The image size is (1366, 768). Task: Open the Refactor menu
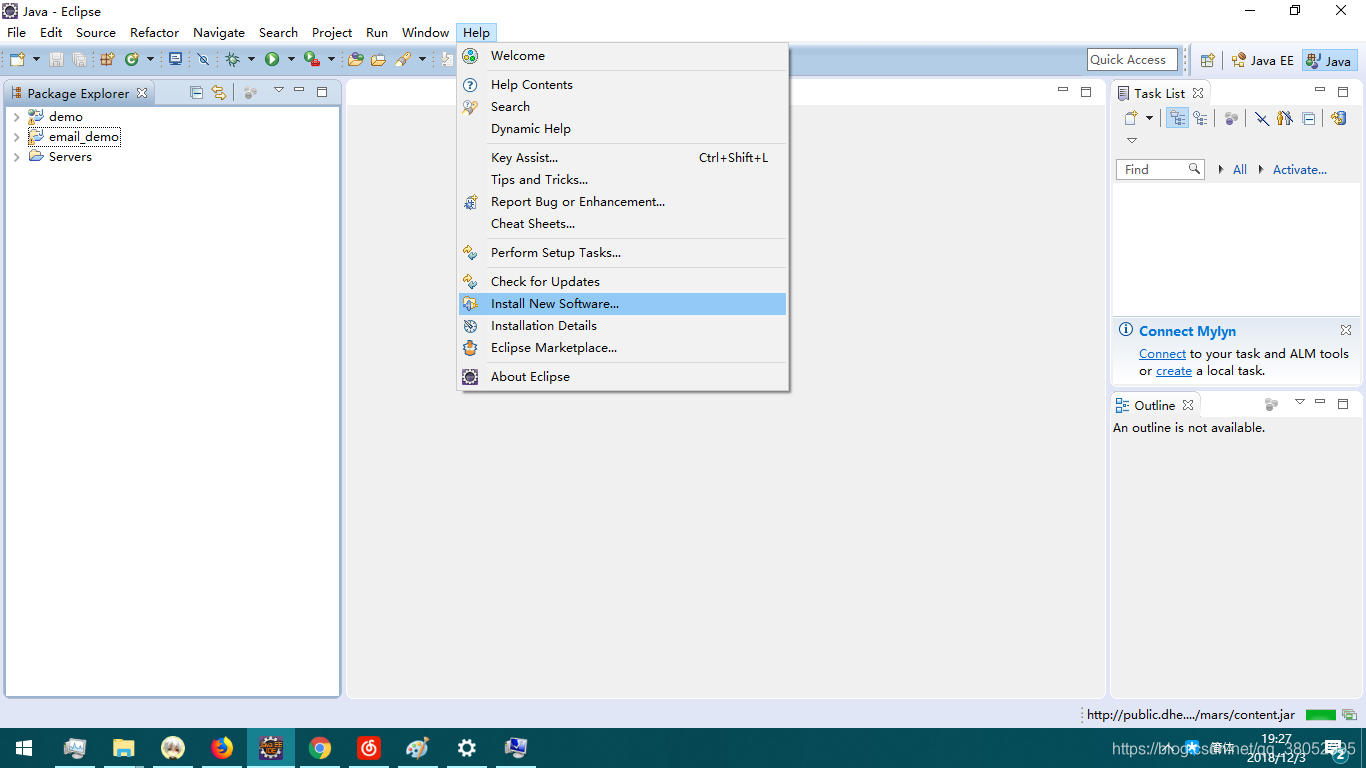click(x=154, y=32)
